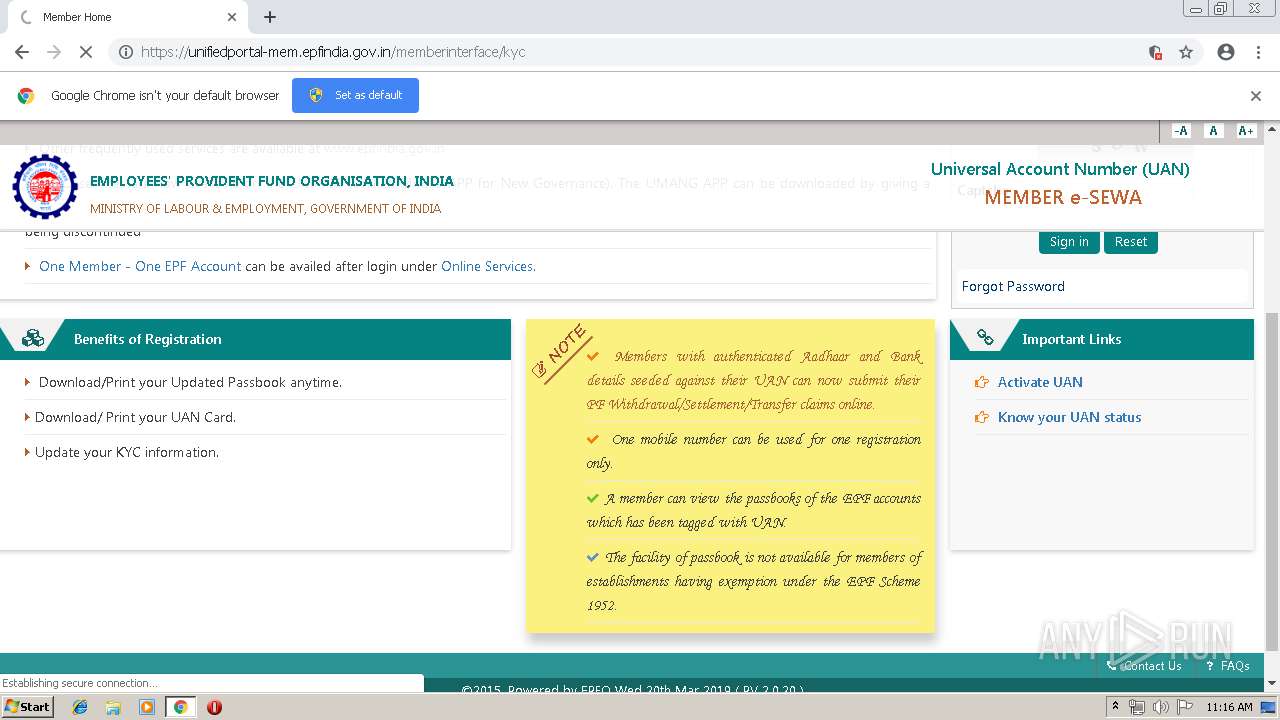This screenshot has width=1280, height=720.
Task: Click the blocked content icon in address bar
Action: [1155, 52]
